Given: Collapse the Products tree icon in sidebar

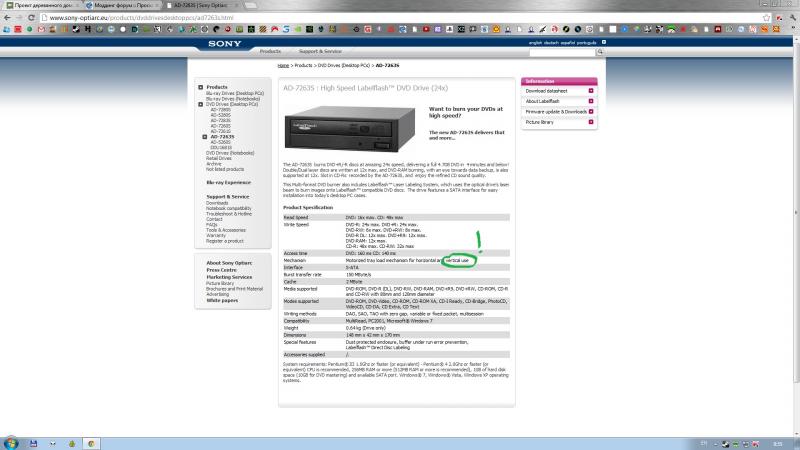Looking at the screenshot, I should (x=201, y=87).
